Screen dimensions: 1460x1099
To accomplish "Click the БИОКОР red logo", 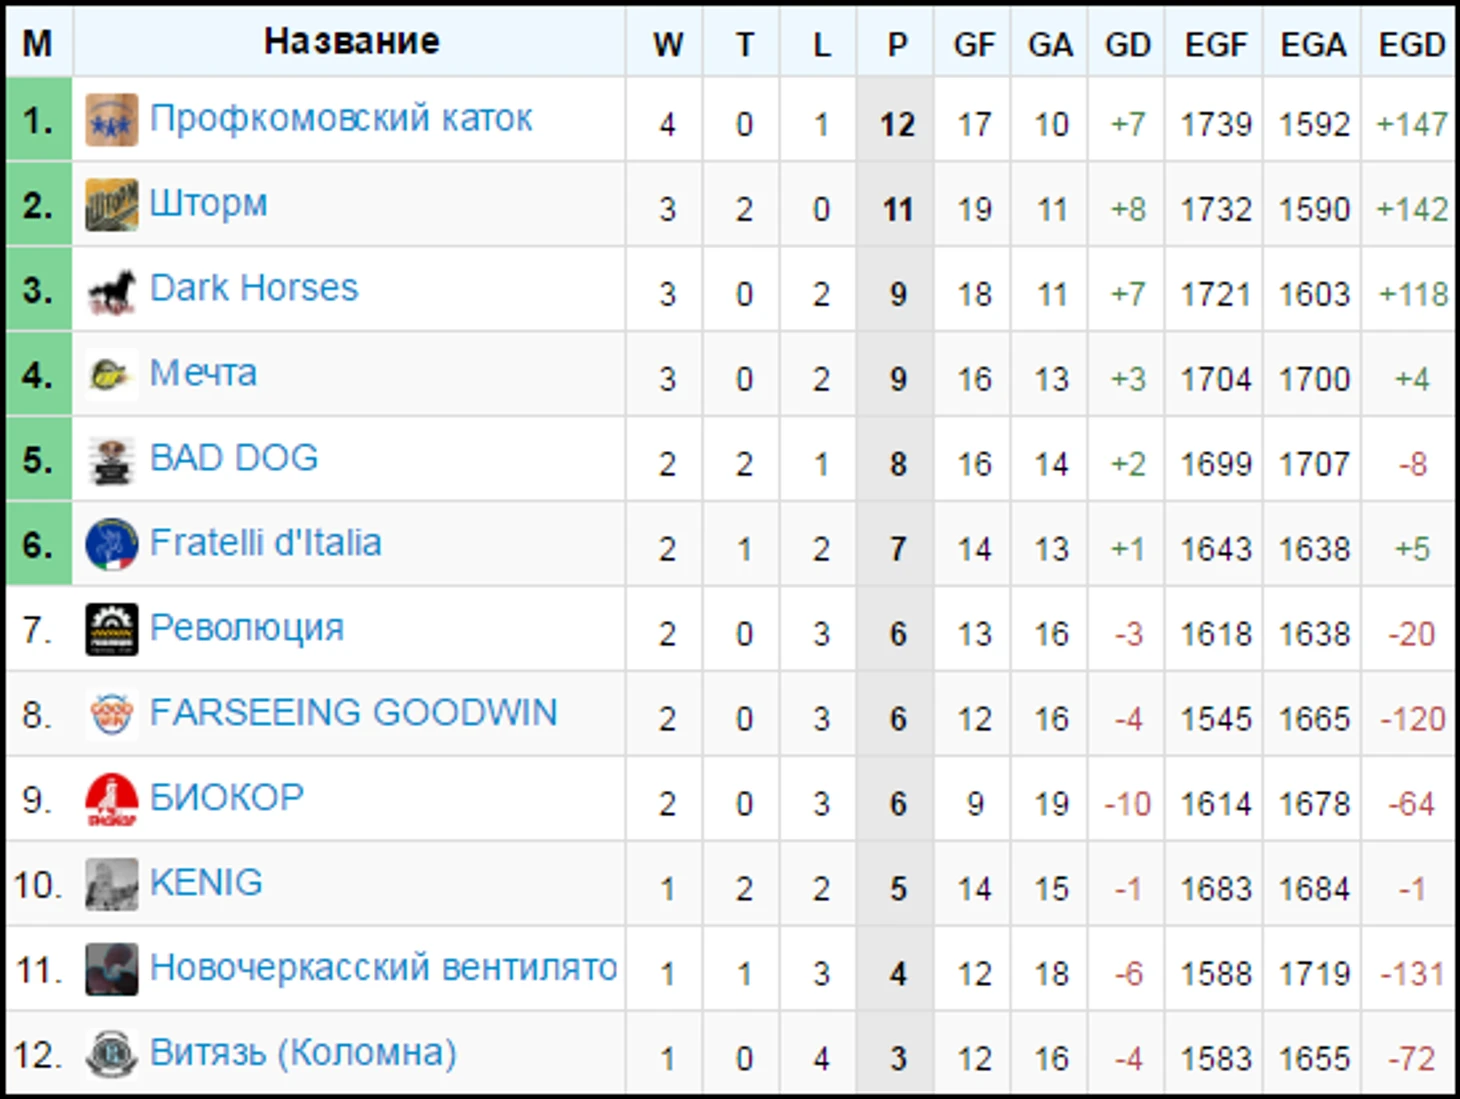I will click(x=111, y=800).
